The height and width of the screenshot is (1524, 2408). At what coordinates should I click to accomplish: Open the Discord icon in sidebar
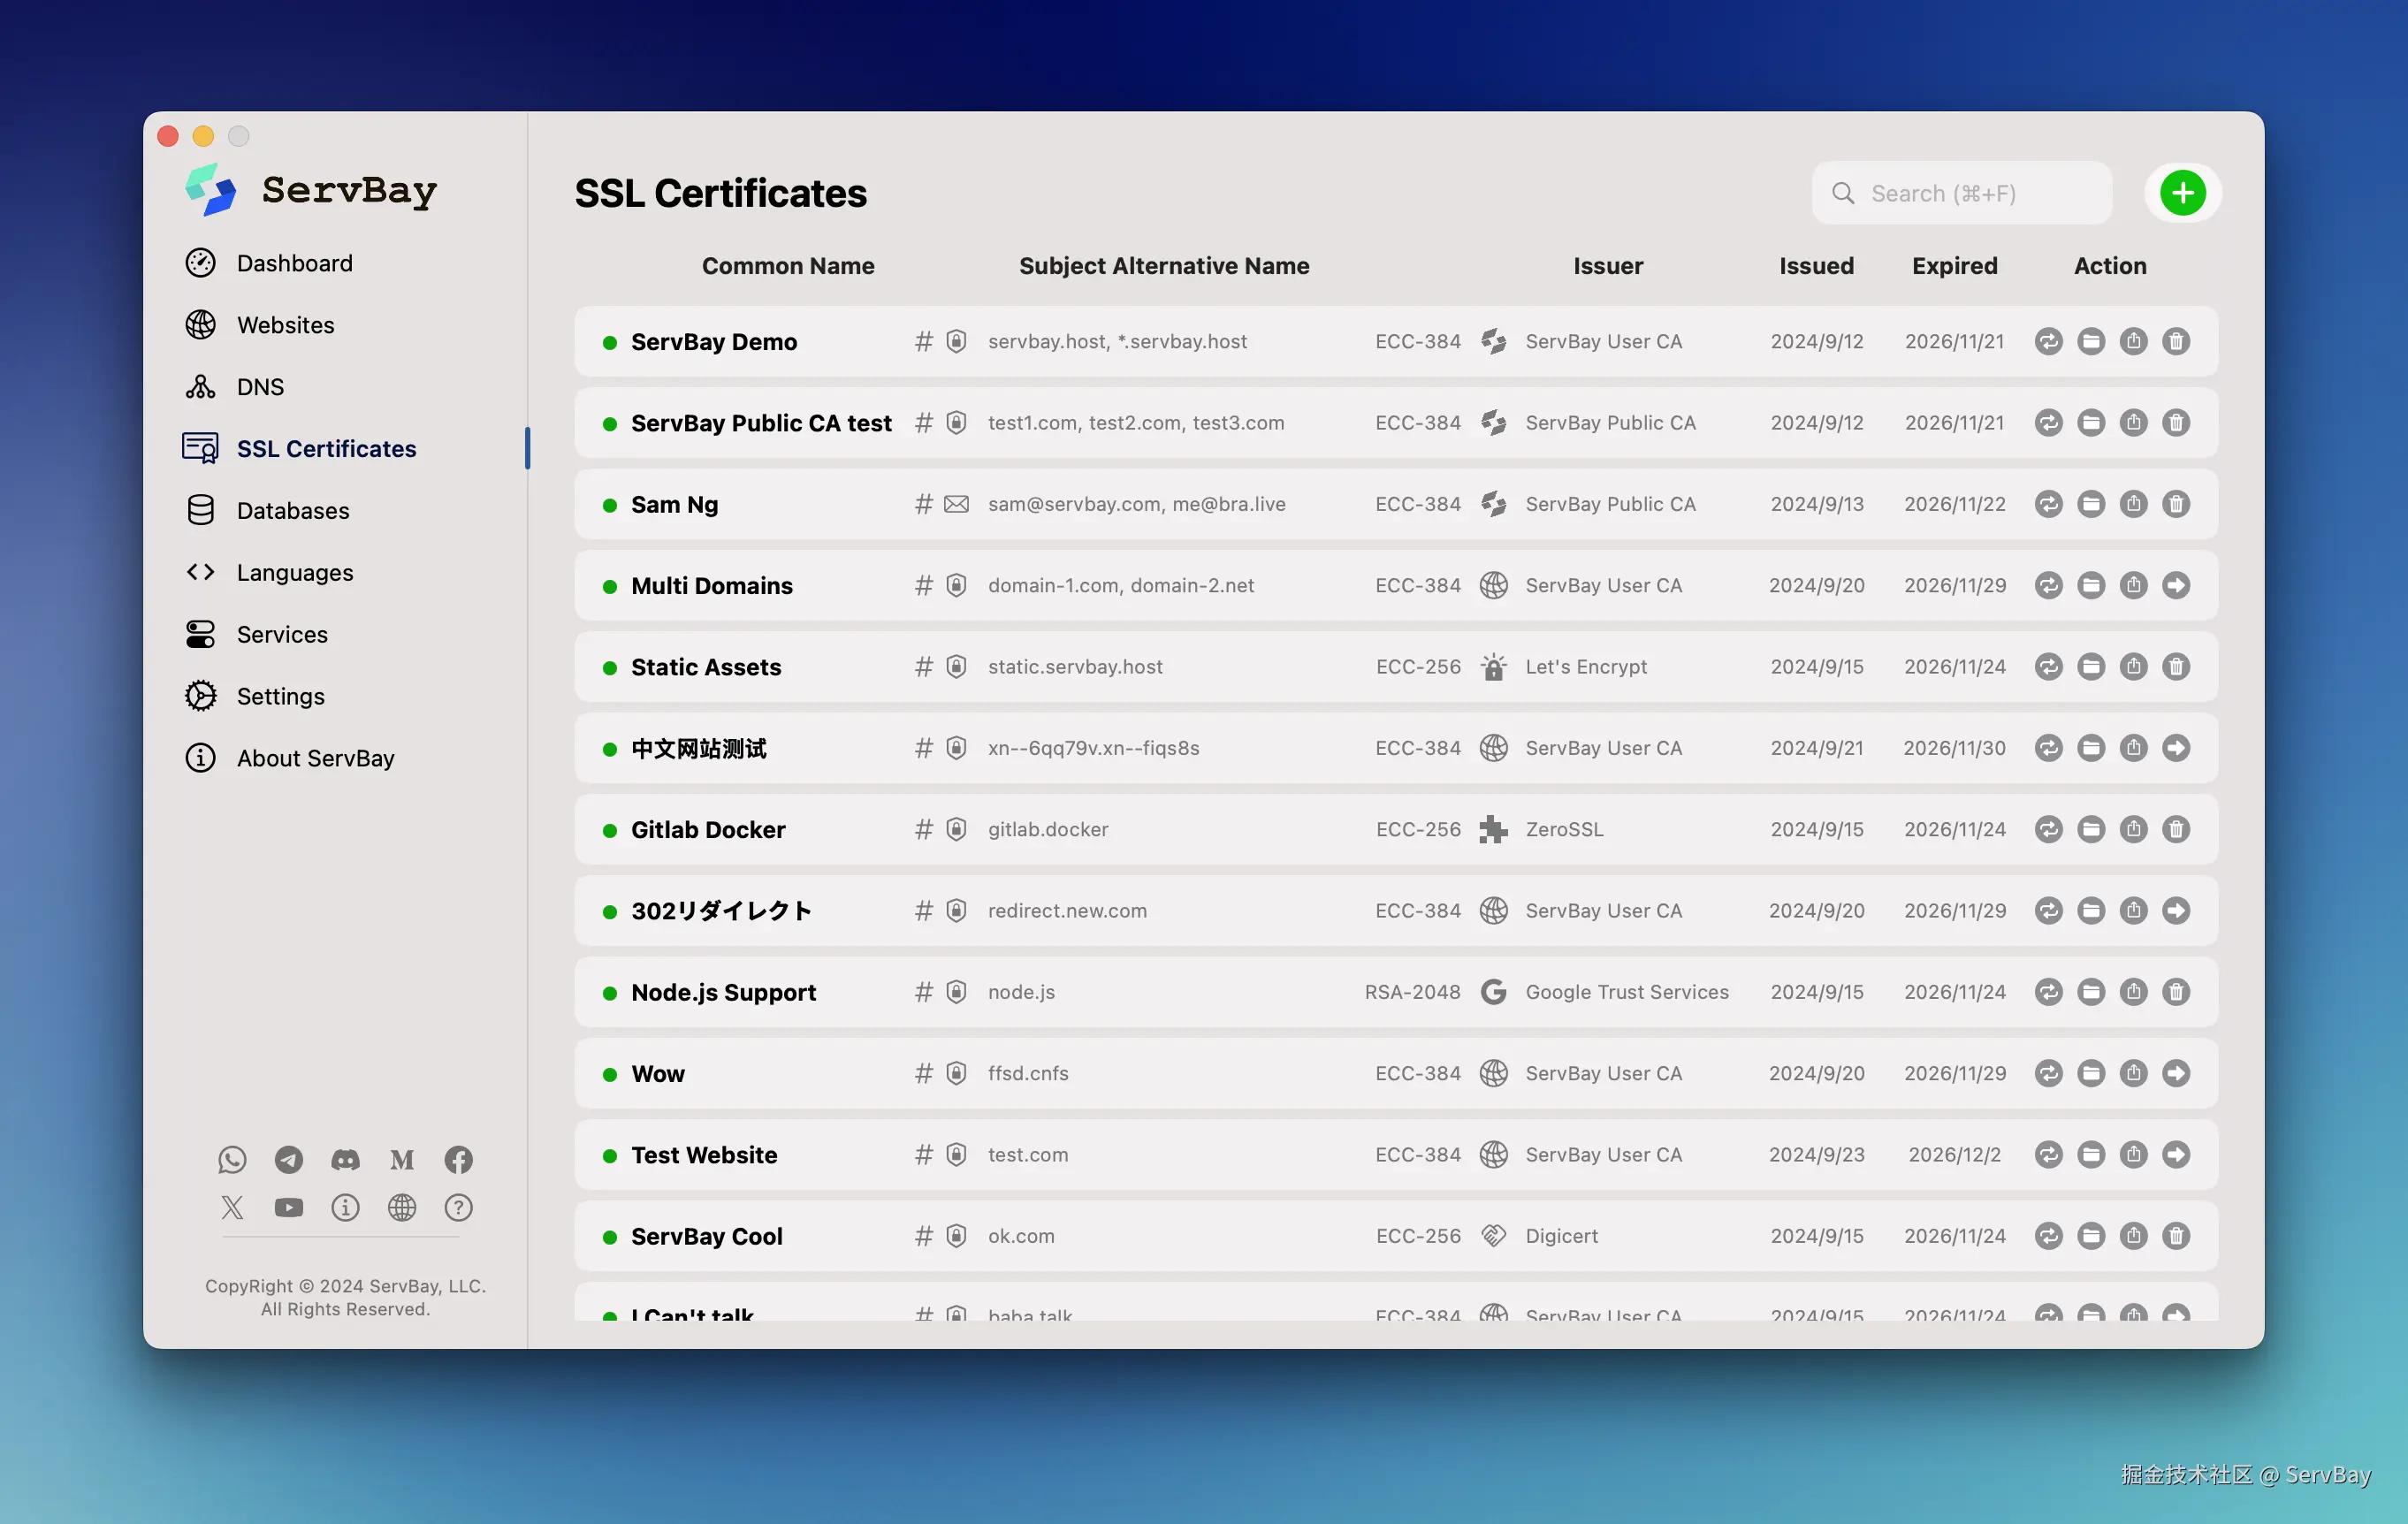345,1160
